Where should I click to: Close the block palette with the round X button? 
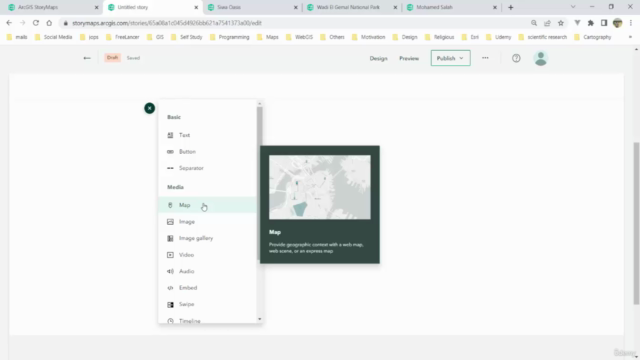coord(149,108)
